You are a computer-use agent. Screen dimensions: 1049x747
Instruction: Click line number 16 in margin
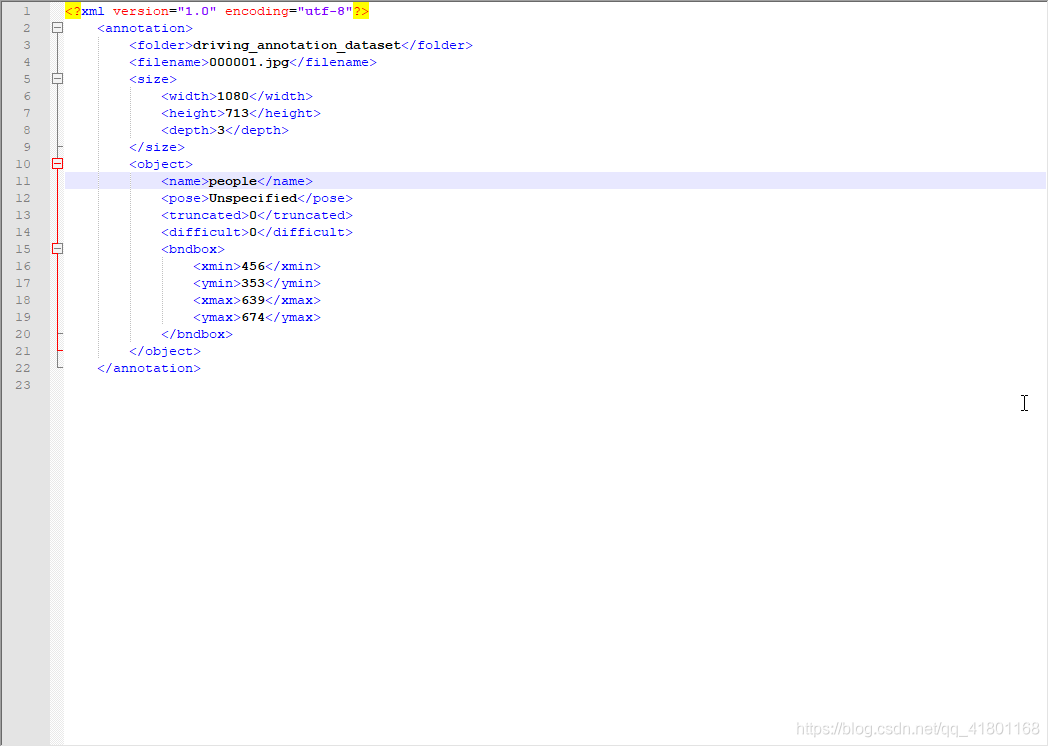point(23,266)
